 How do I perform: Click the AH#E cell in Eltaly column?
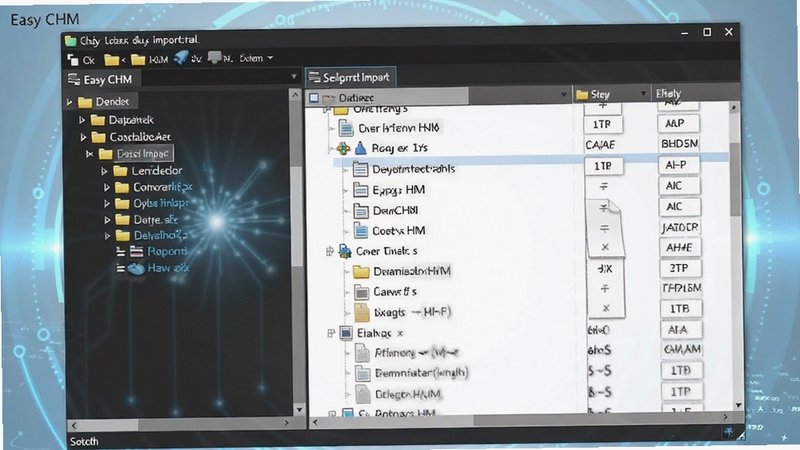[x=680, y=247]
